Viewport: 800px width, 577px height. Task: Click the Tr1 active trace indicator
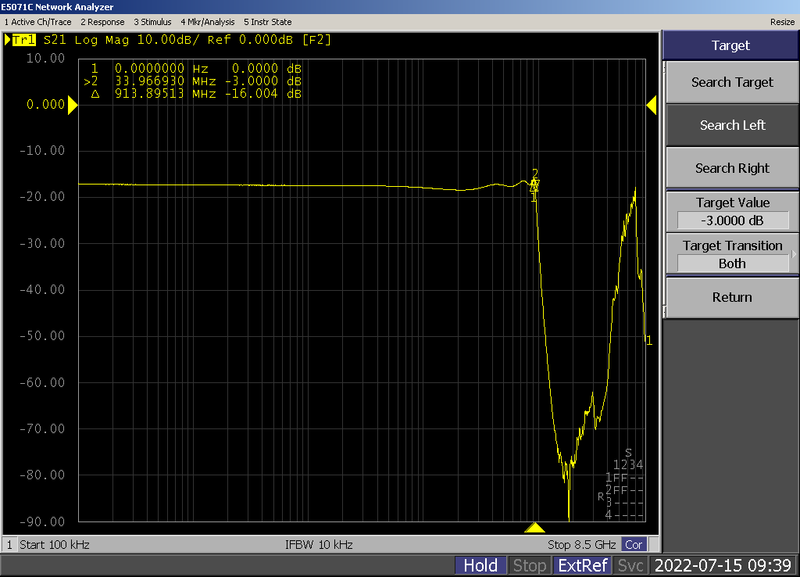23,40
